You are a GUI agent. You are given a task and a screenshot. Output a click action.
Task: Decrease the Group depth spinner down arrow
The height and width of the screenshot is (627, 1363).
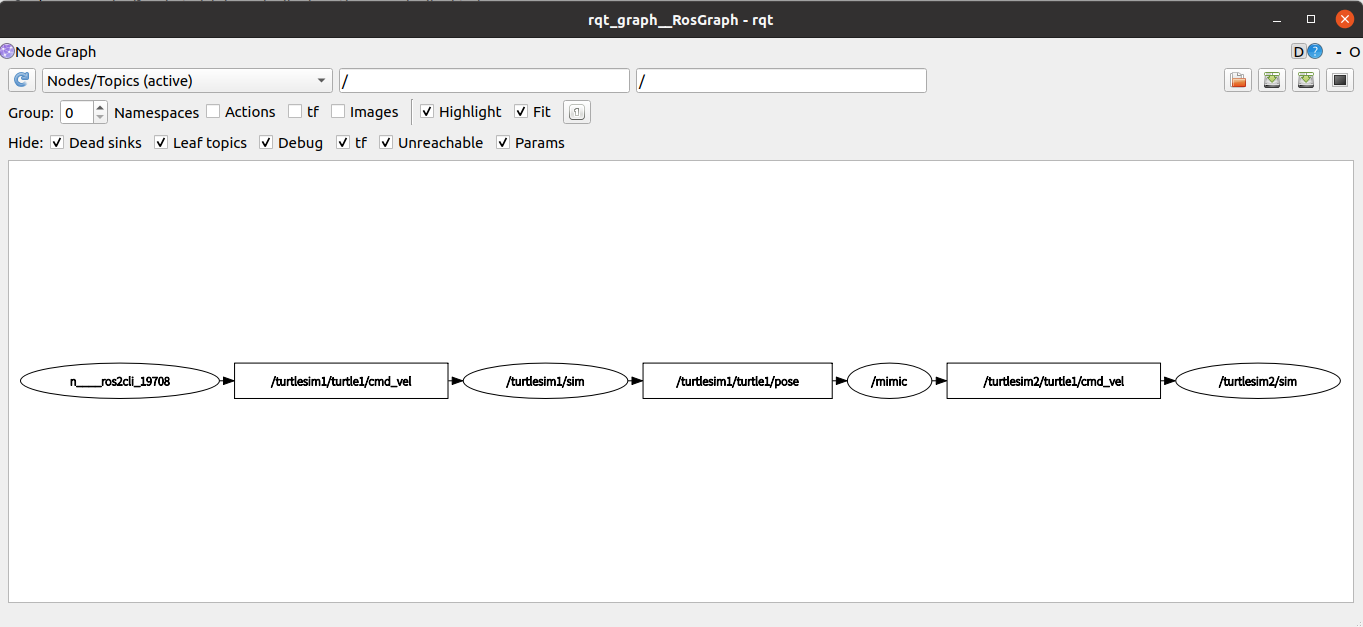(x=100, y=118)
